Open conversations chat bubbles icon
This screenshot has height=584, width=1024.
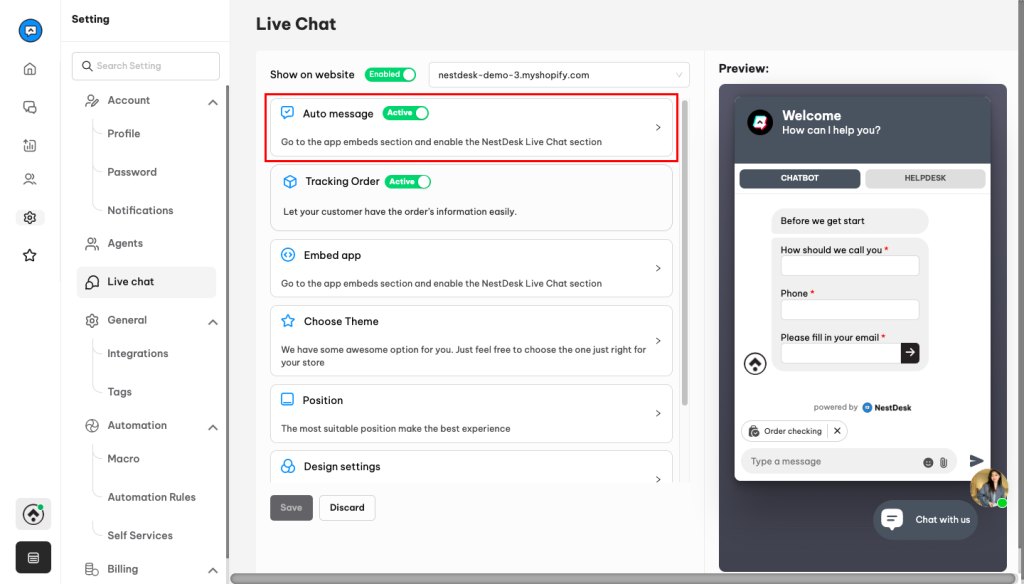[30, 107]
